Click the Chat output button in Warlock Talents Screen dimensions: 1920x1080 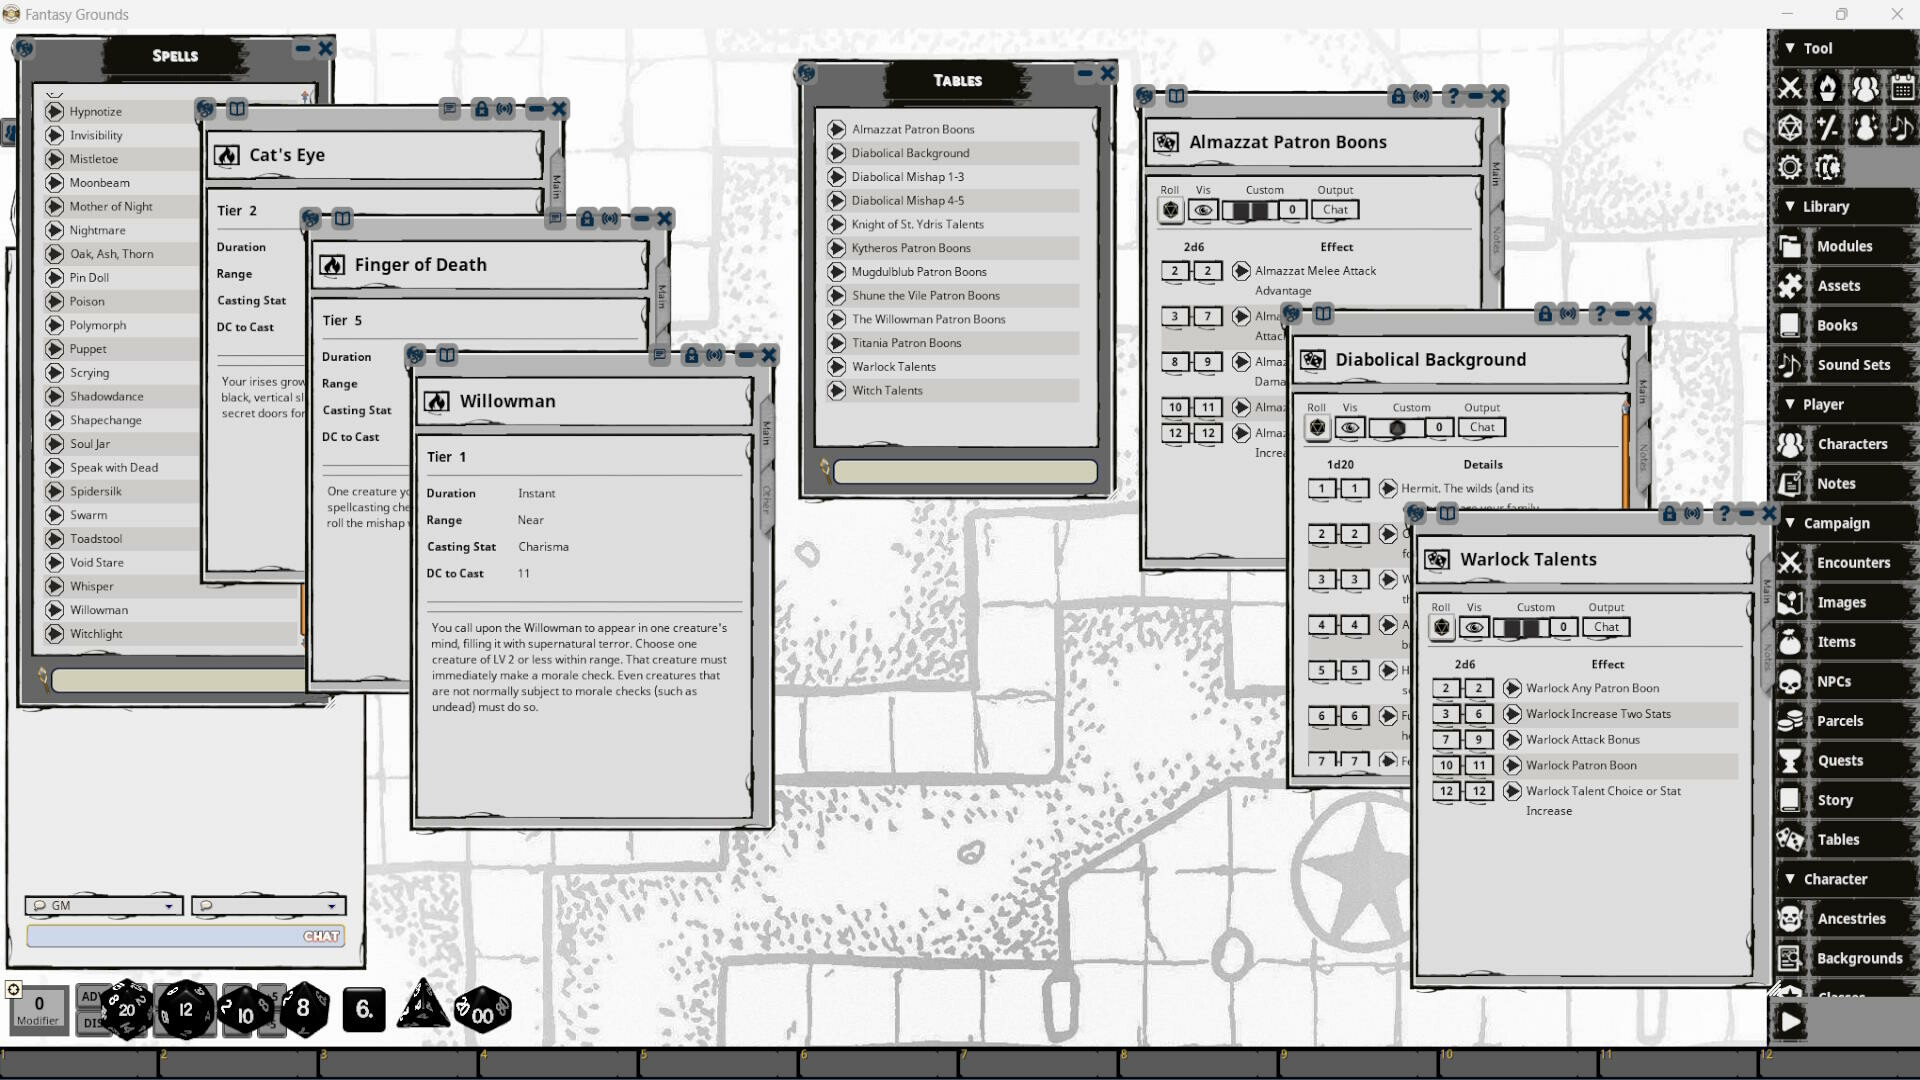click(1605, 627)
